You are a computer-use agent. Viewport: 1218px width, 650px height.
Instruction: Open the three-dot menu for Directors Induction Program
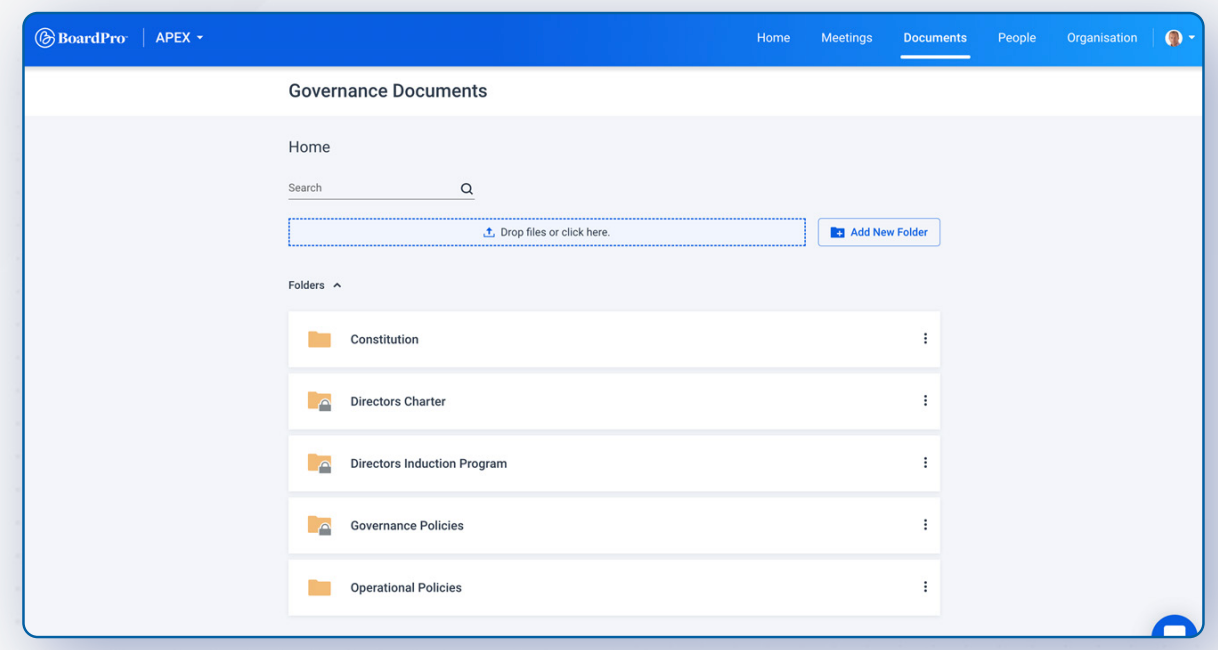(925, 463)
